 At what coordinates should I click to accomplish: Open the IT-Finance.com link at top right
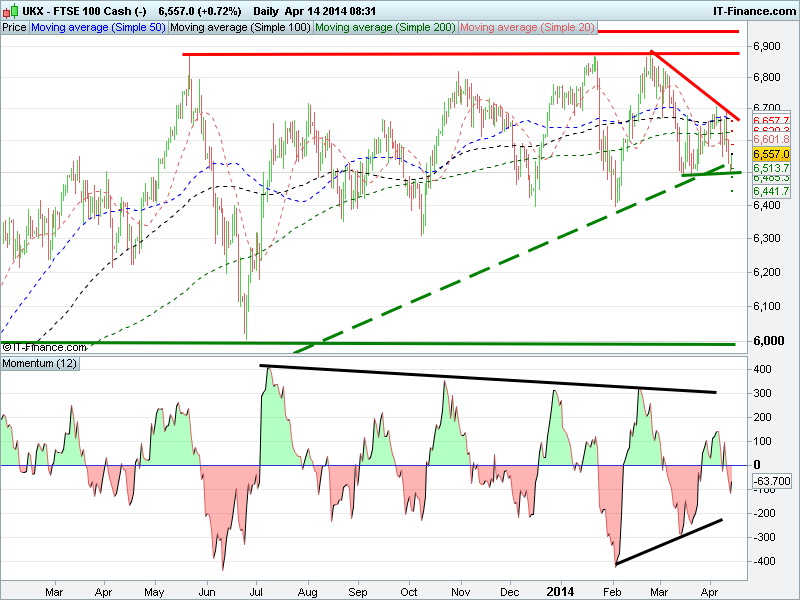[754, 10]
